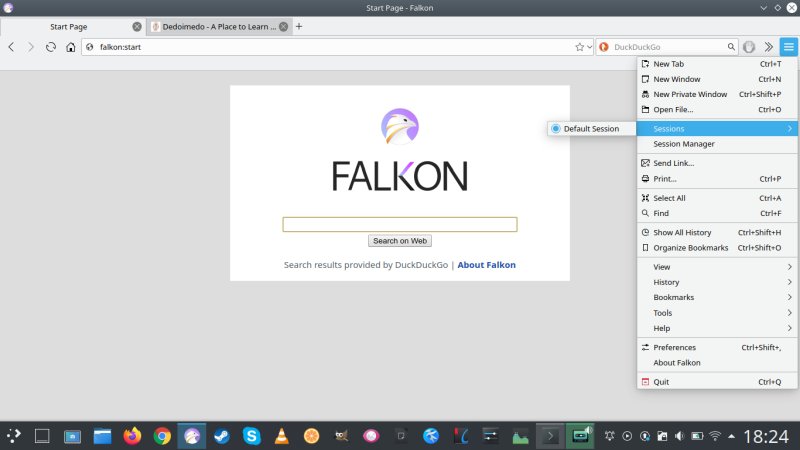Focus the DuckDuckGo search box

coord(668,47)
